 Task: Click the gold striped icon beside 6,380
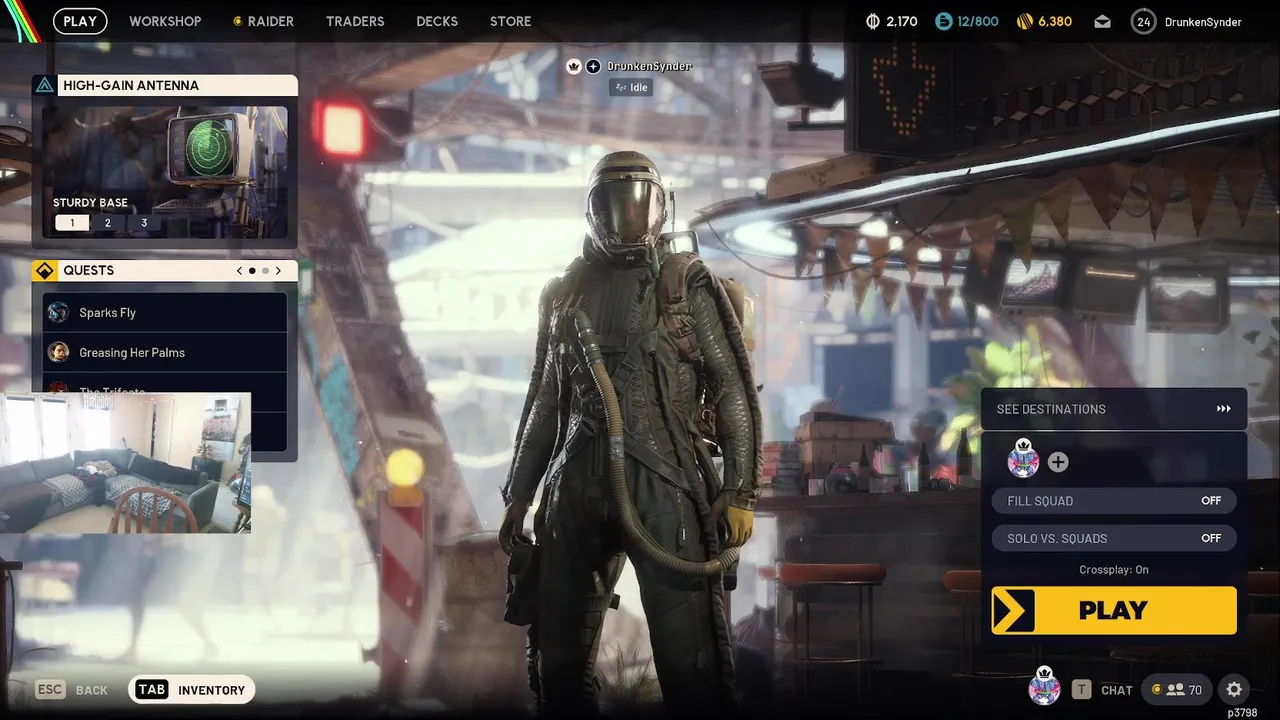[1025, 21]
